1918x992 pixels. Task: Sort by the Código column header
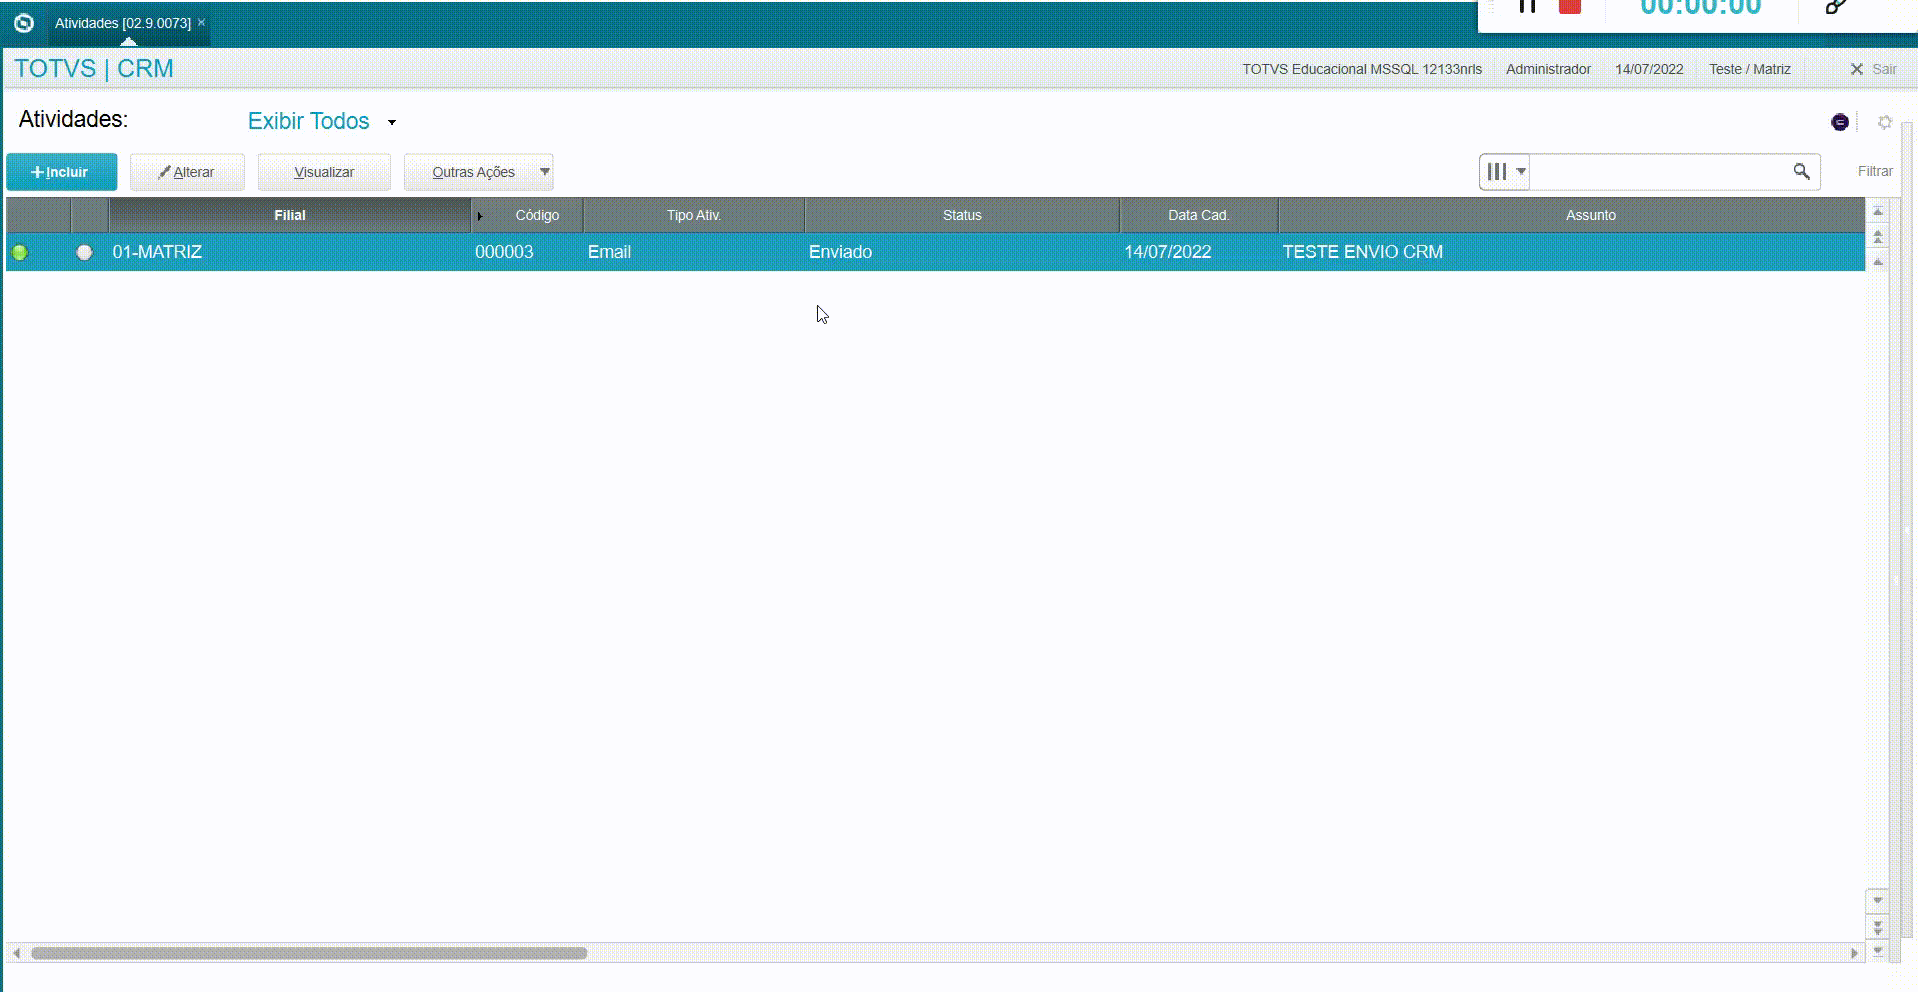tap(537, 215)
